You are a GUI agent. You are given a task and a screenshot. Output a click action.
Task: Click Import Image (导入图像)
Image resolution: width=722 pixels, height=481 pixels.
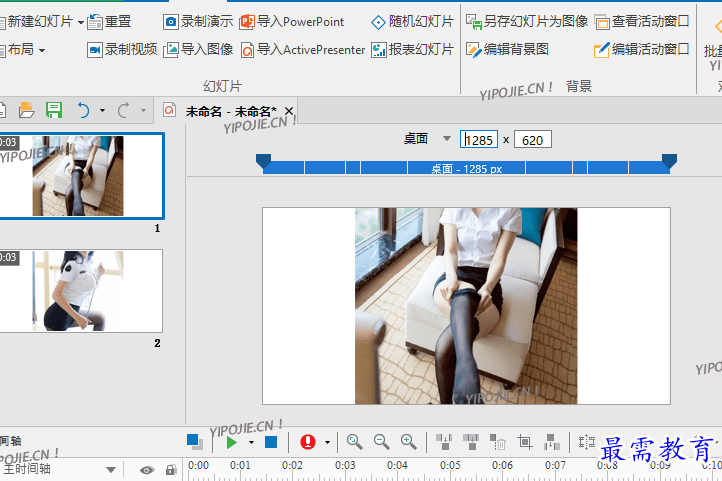[x=198, y=49]
